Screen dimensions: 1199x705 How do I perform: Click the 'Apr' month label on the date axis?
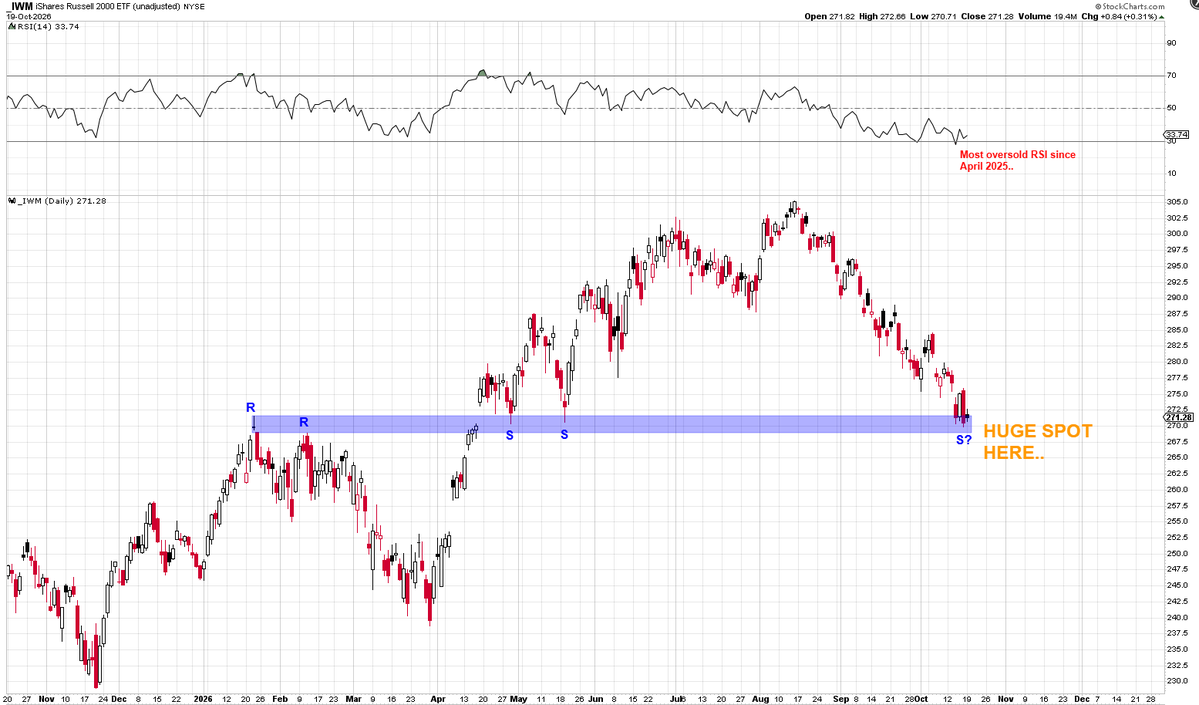coord(437,699)
